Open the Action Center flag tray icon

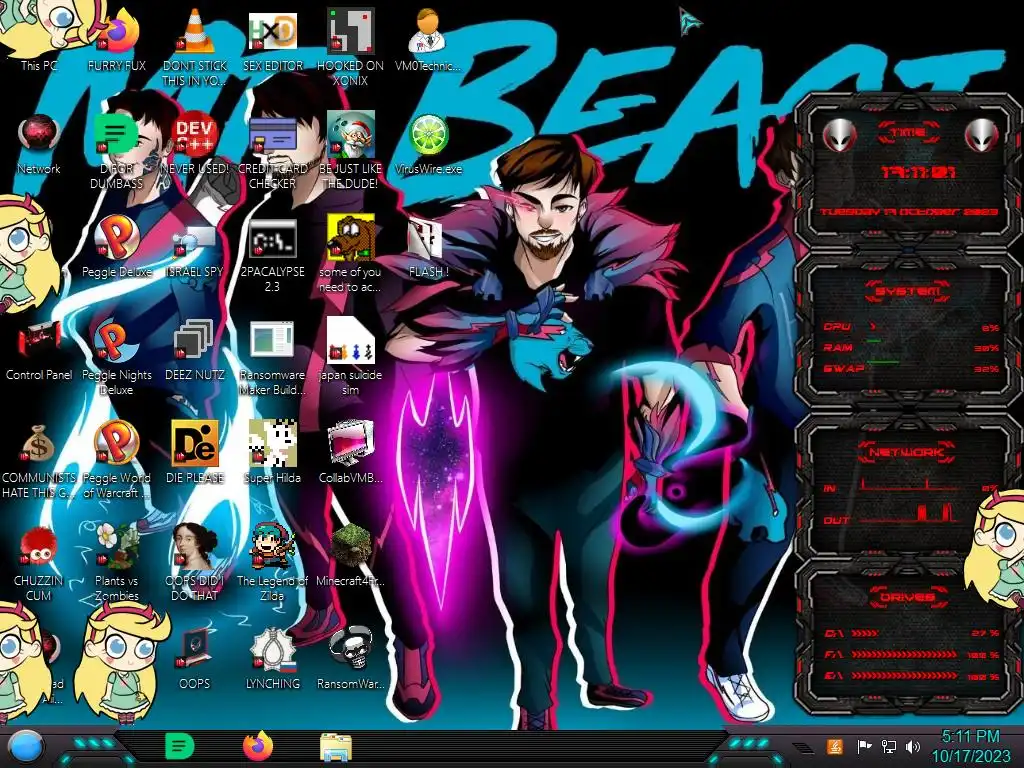pyautogui.click(x=864, y=746)
